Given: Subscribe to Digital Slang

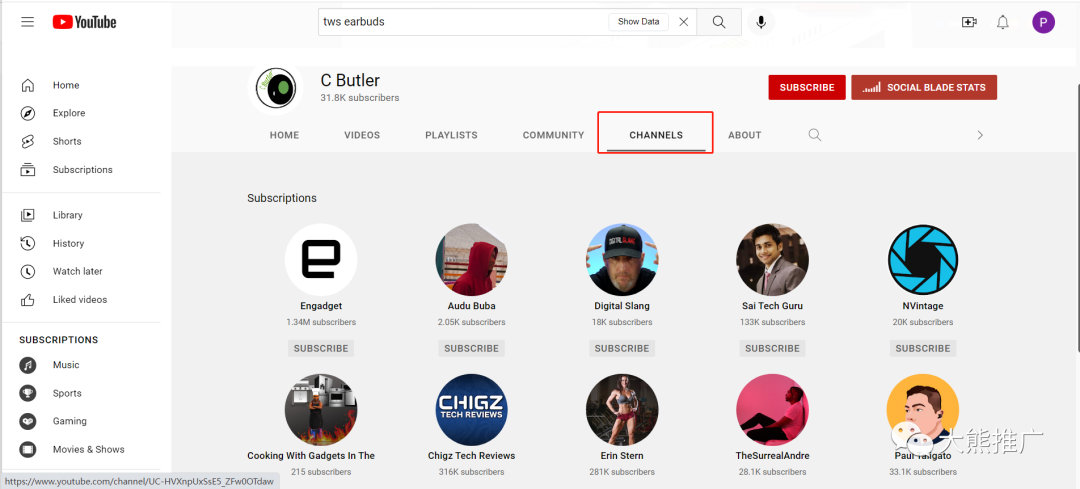Looking at the screenshot, I should pos(622,348).
